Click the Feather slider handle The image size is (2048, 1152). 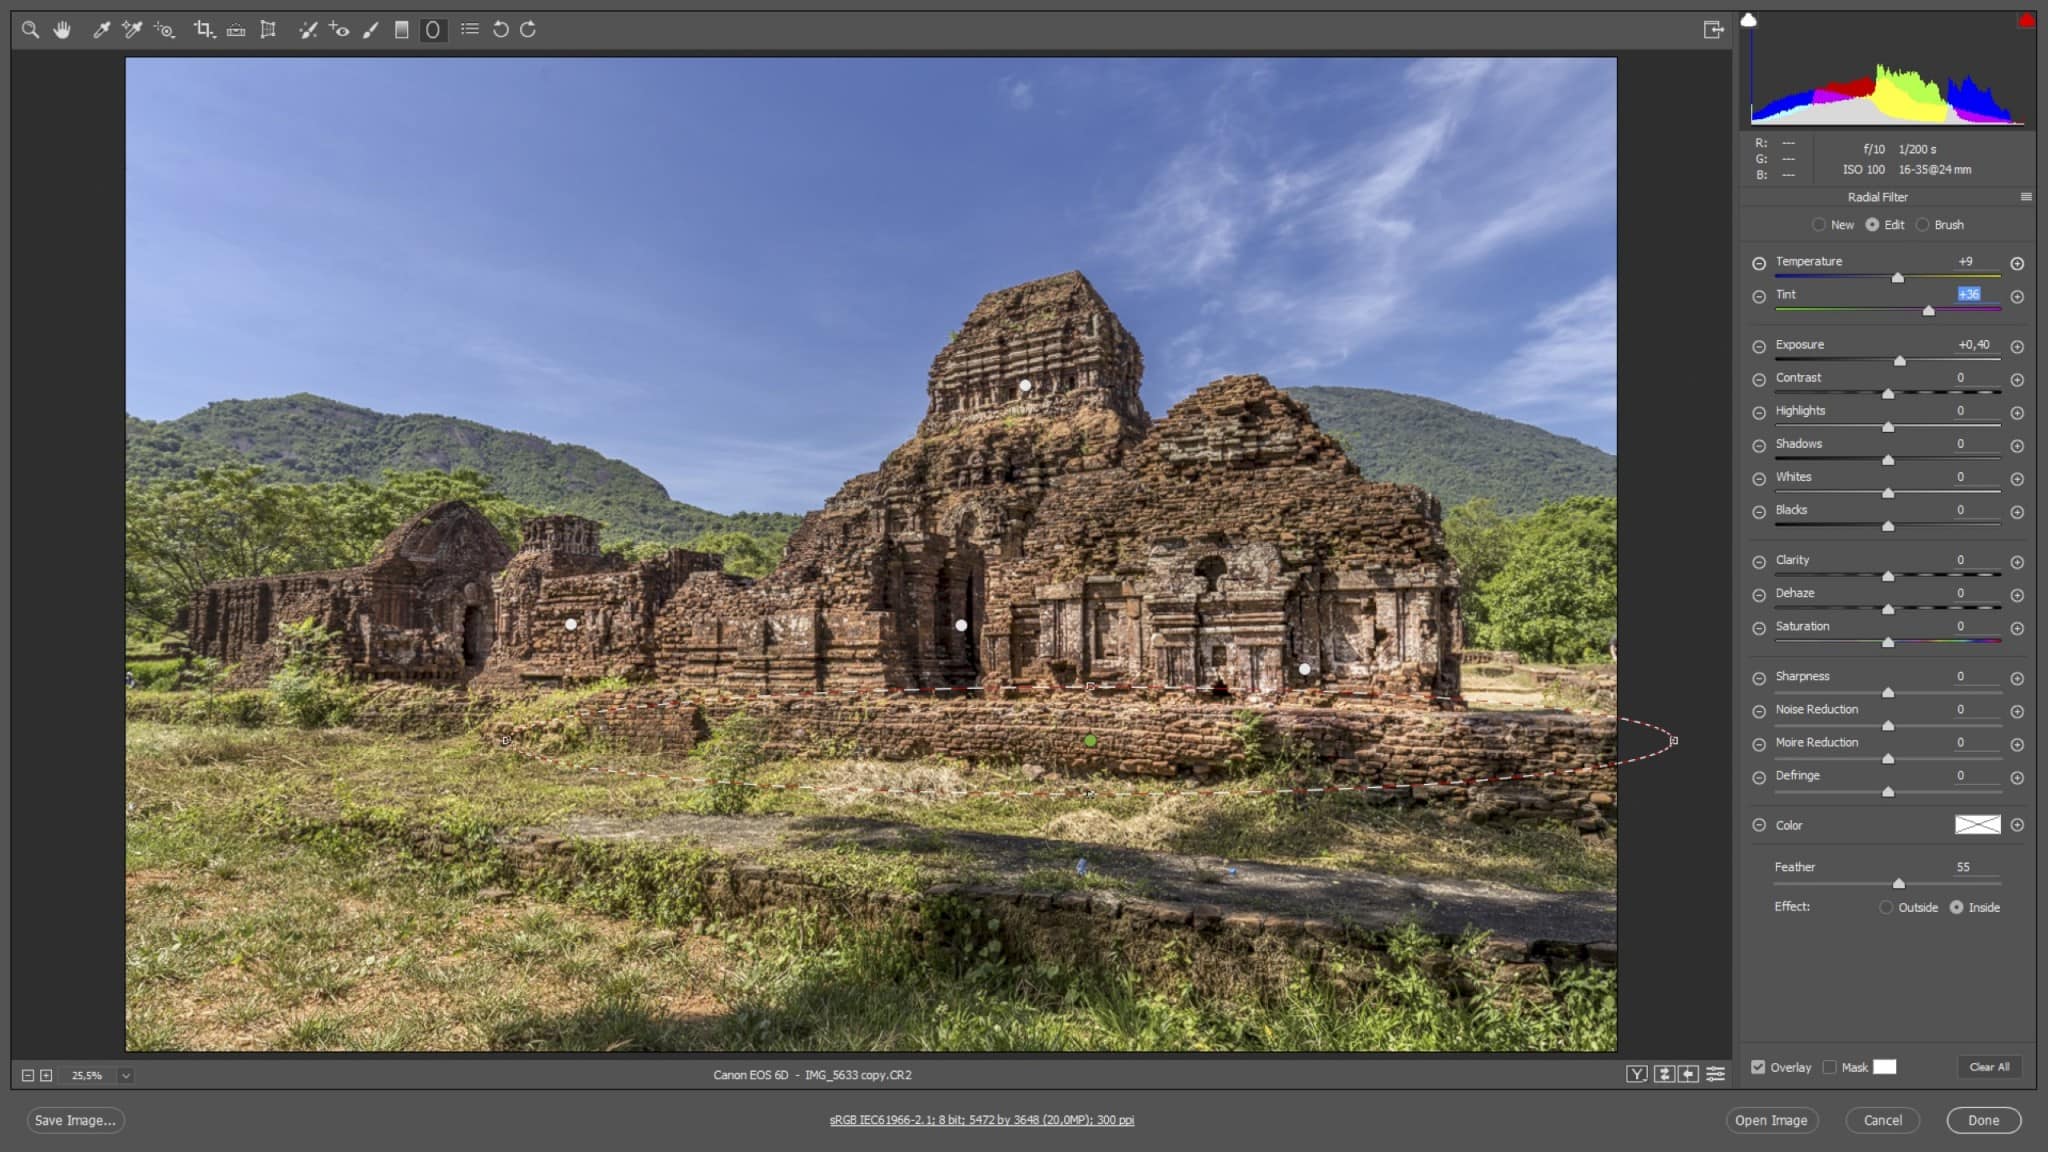pyautogui.click(x=1899, y=884)
